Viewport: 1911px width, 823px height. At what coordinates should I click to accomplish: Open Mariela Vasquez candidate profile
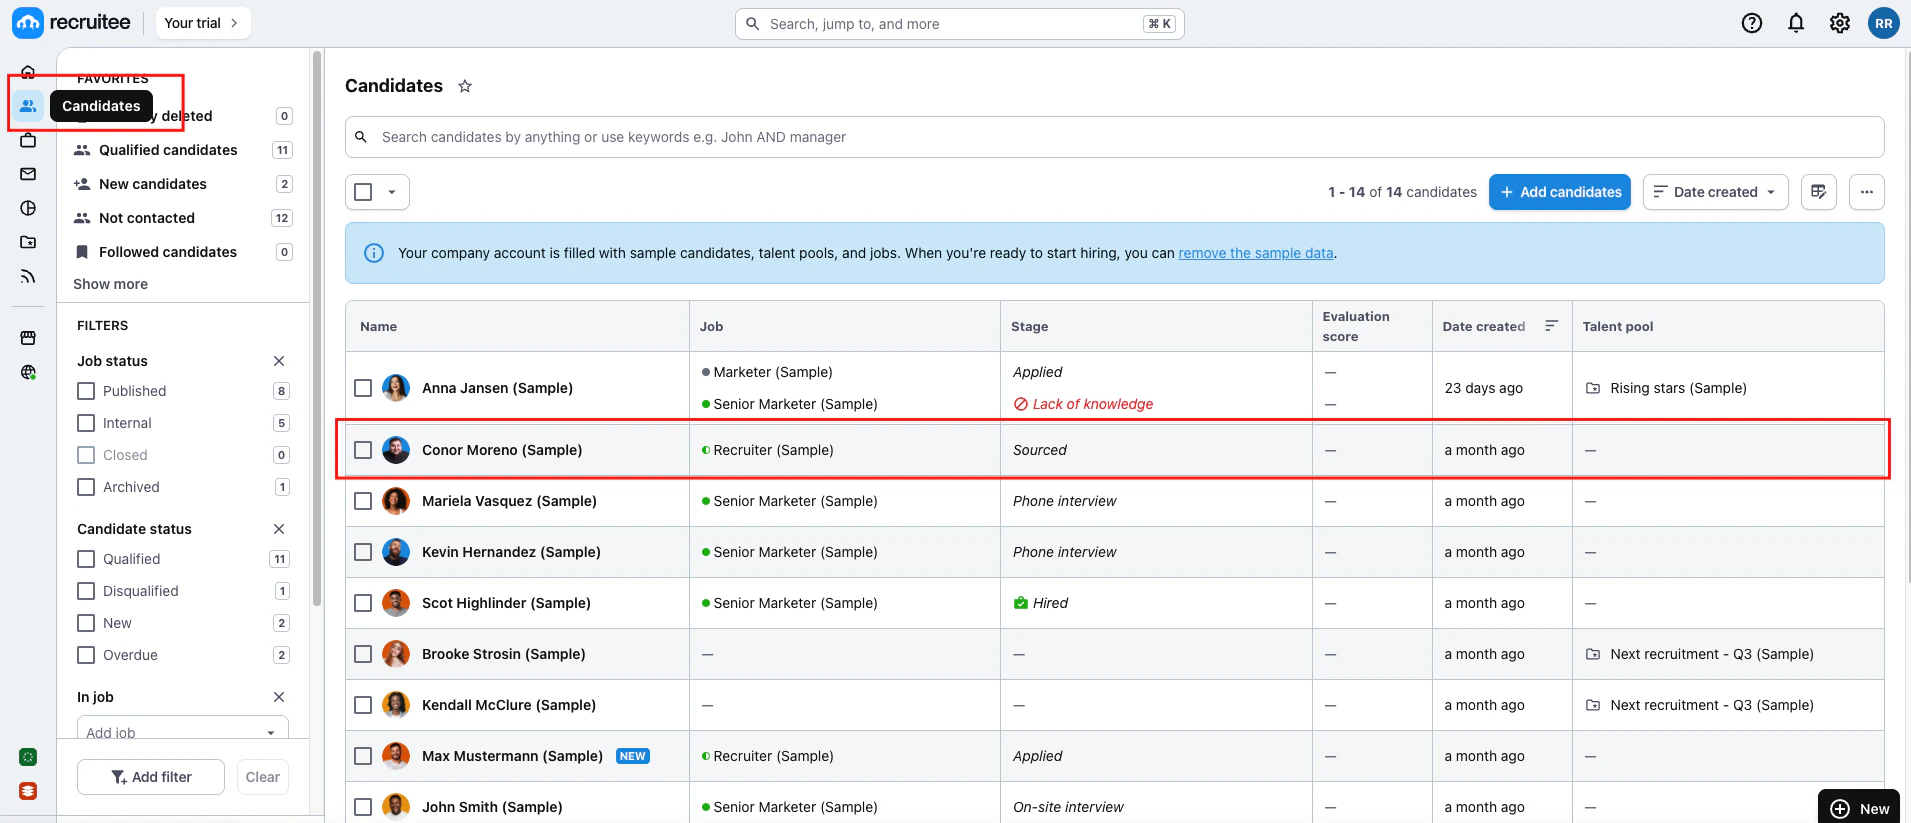tap(509, 501)
